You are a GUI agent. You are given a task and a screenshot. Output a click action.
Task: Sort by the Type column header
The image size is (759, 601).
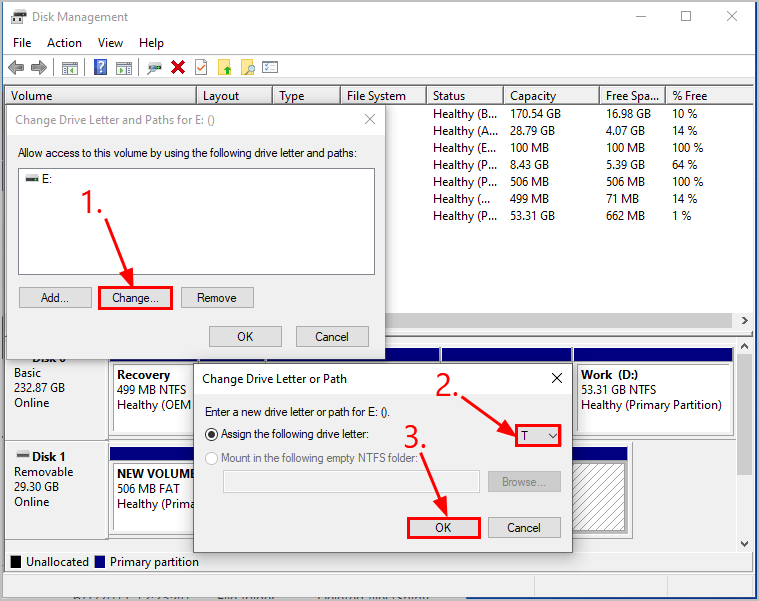click(306, 96)
